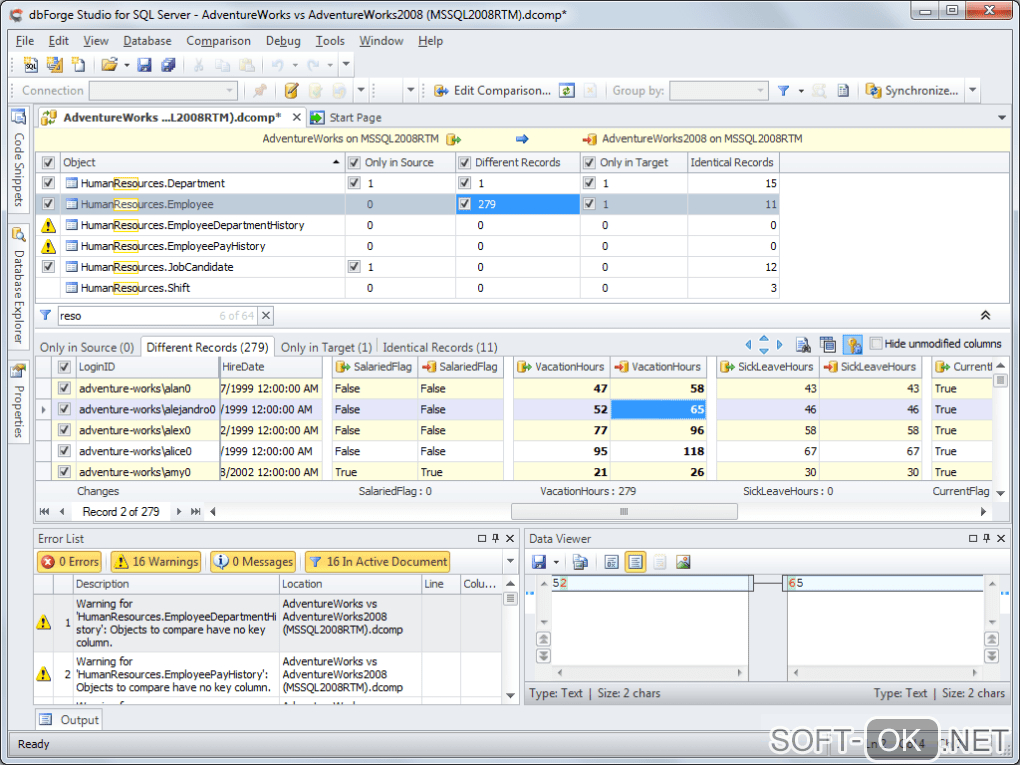
Task: Click the horizontal scrollbar of records grid
Action: [x=623, y=511]
